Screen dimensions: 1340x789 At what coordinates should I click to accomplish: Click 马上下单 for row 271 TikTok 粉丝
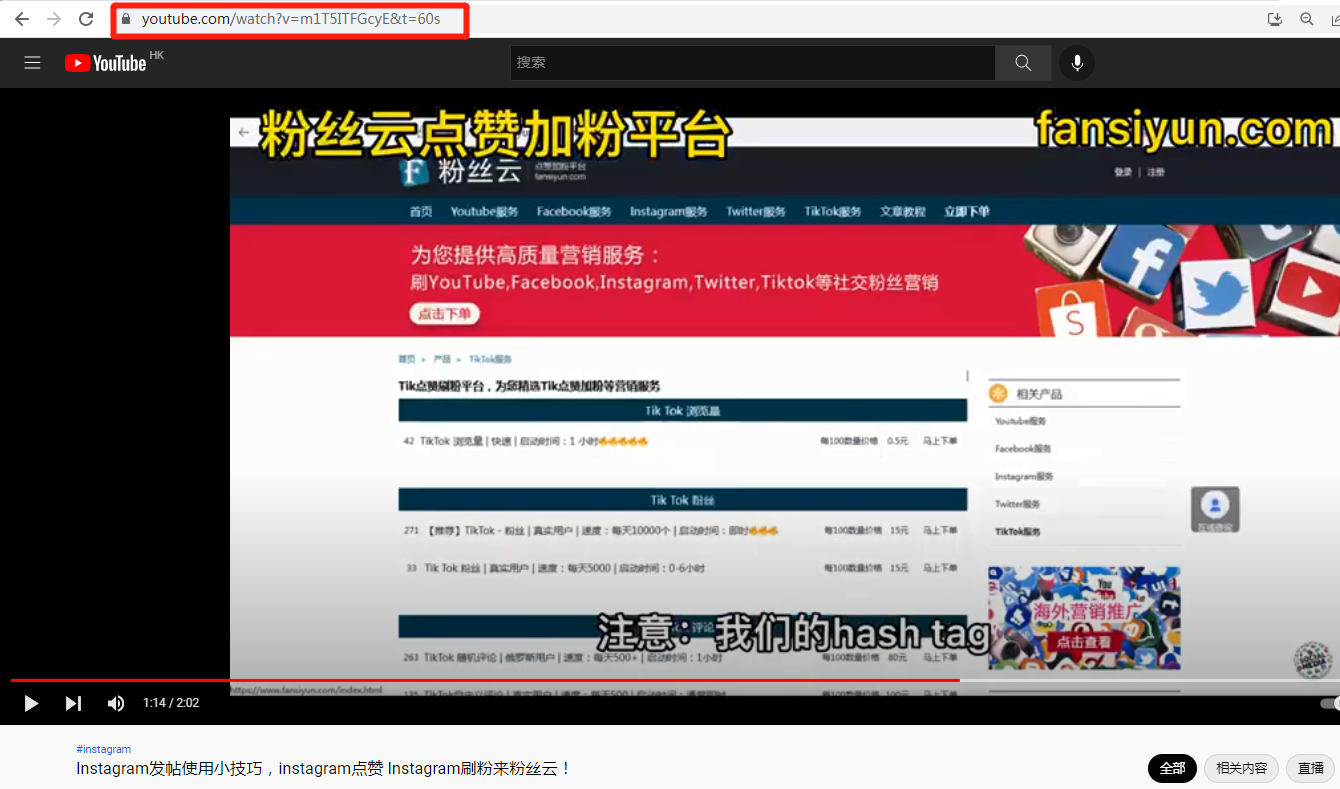(x=939, y=531)
